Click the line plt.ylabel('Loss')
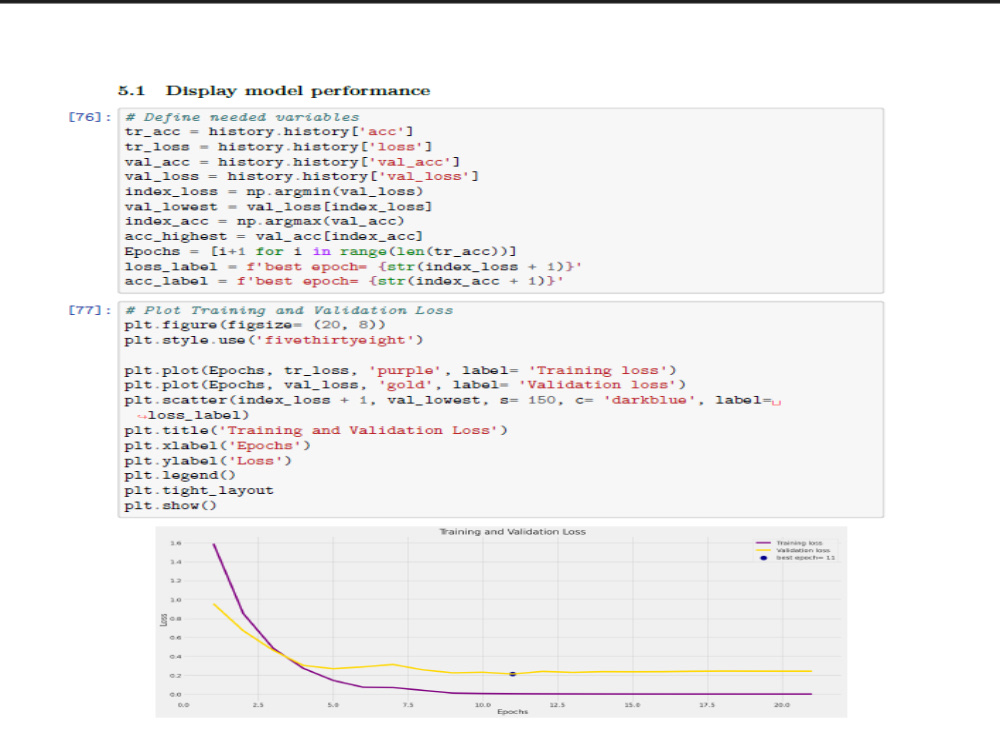The height and width of the screenshot is (750, 1000). (x=209, y=460)
